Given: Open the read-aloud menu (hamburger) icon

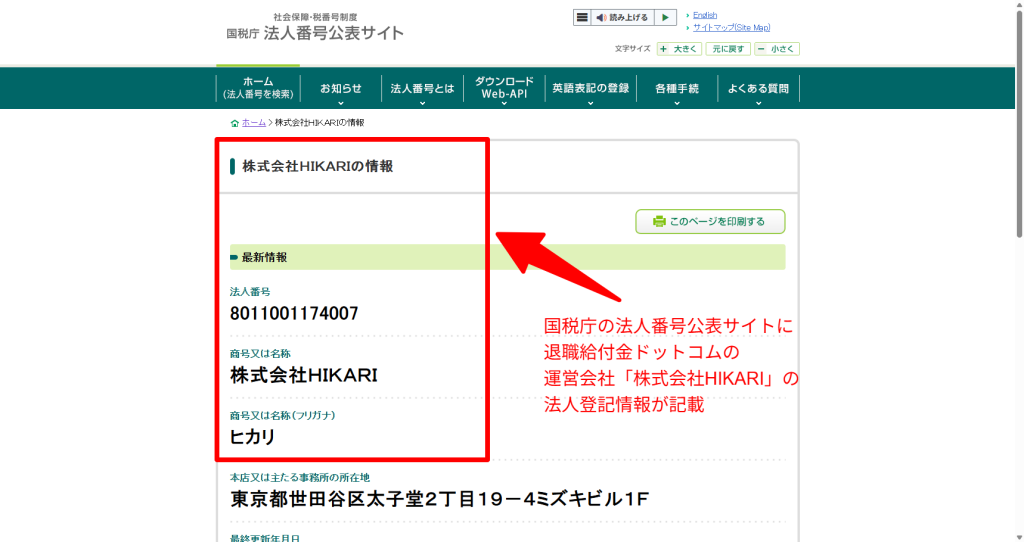Looking at the screenshot, I should tap(582, 18).
